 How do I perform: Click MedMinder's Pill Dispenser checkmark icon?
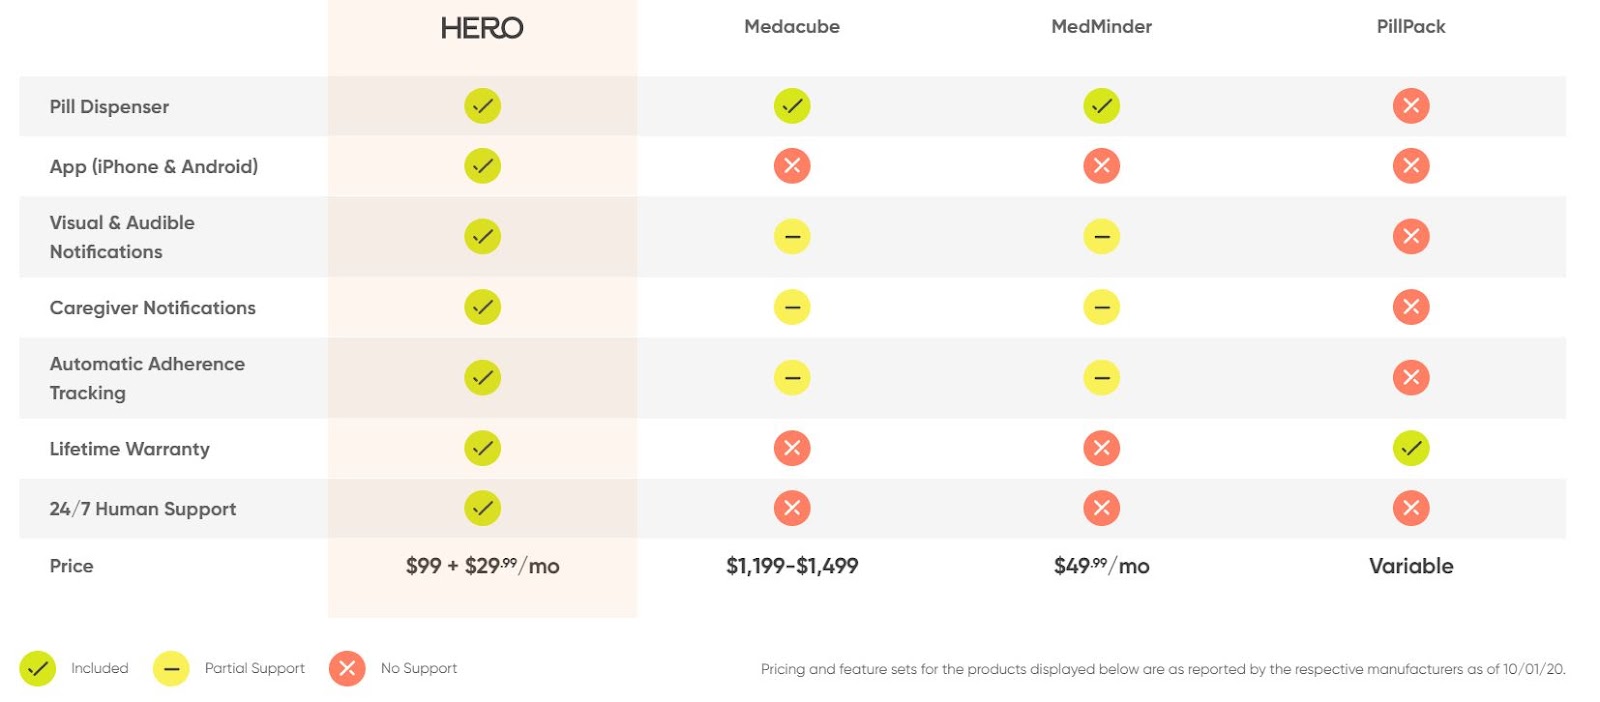pos(1101,106)
